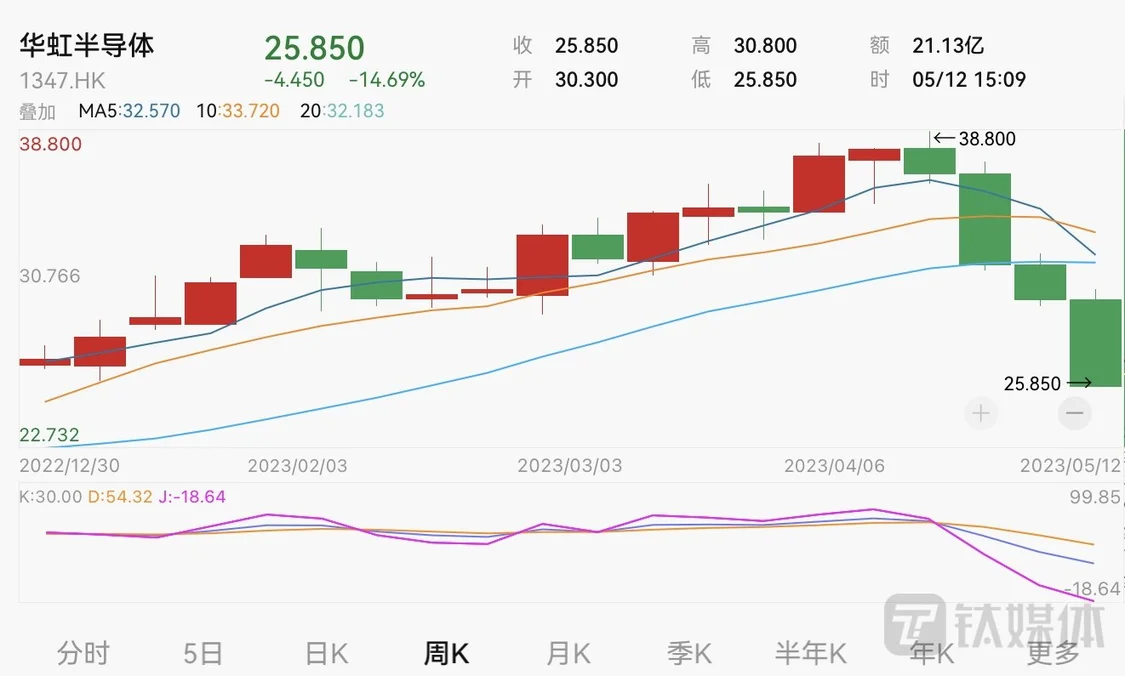
Task: Tap the turnover value 21.13亿
Action: [x=948, y=45]
